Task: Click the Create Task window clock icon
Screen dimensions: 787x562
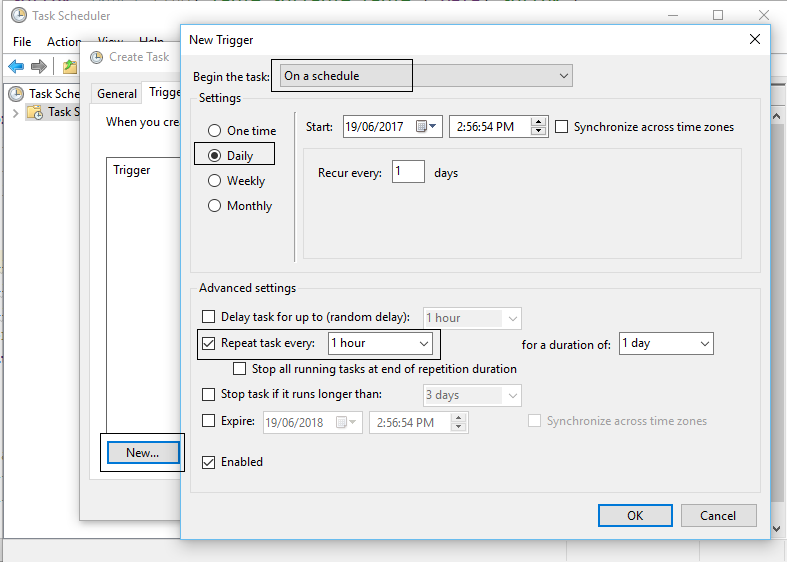Action: click(x=96, y=57)
